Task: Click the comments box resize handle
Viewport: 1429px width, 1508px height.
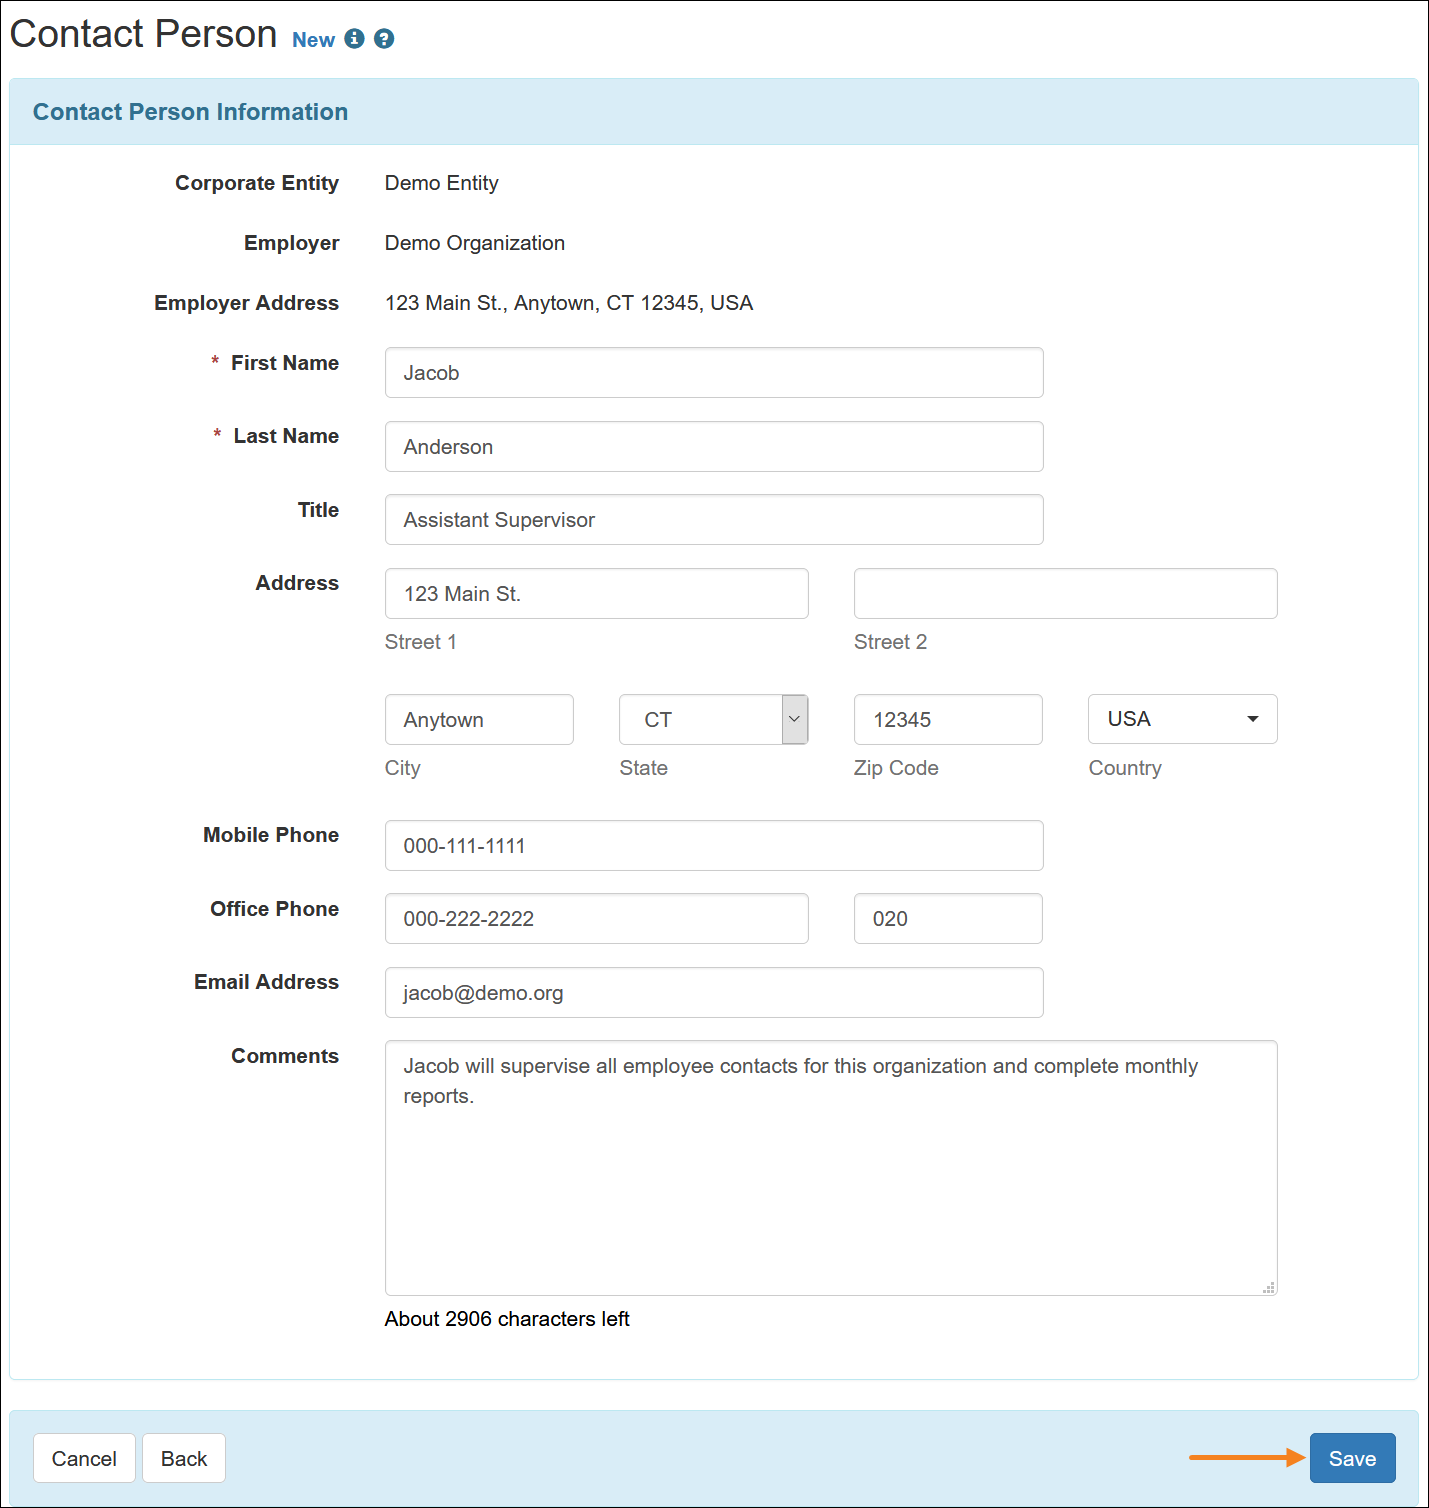Action: pyautogui.click(x=1268, y=1287)
